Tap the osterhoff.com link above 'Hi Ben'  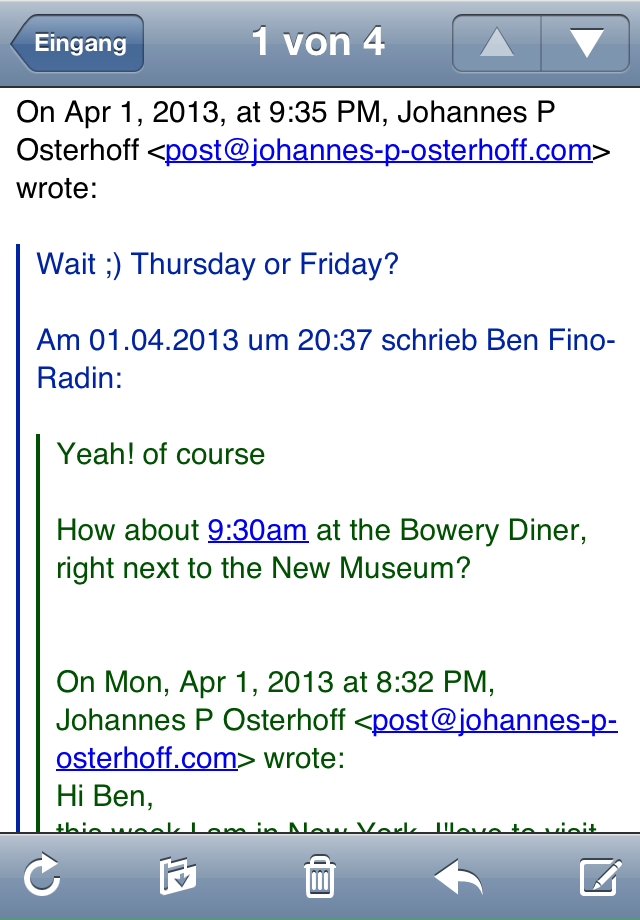point(147,758)
